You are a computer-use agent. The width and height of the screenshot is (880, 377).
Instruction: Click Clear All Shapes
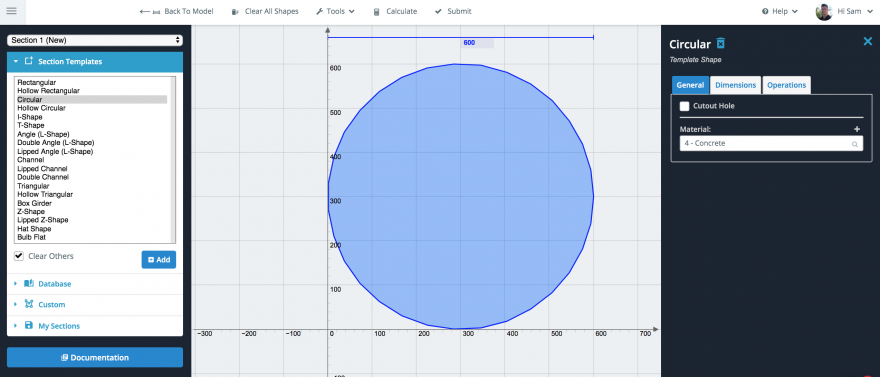265,11
